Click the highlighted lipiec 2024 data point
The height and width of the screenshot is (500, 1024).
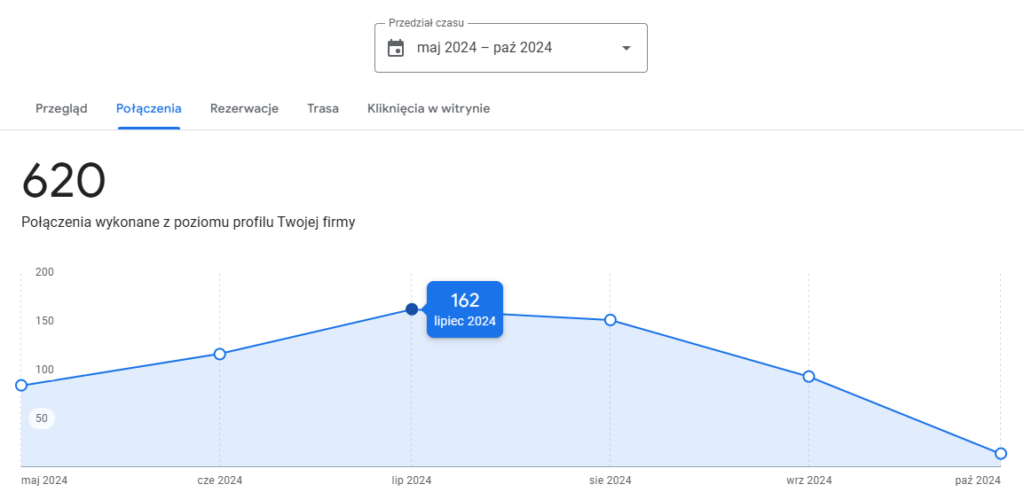412,309
